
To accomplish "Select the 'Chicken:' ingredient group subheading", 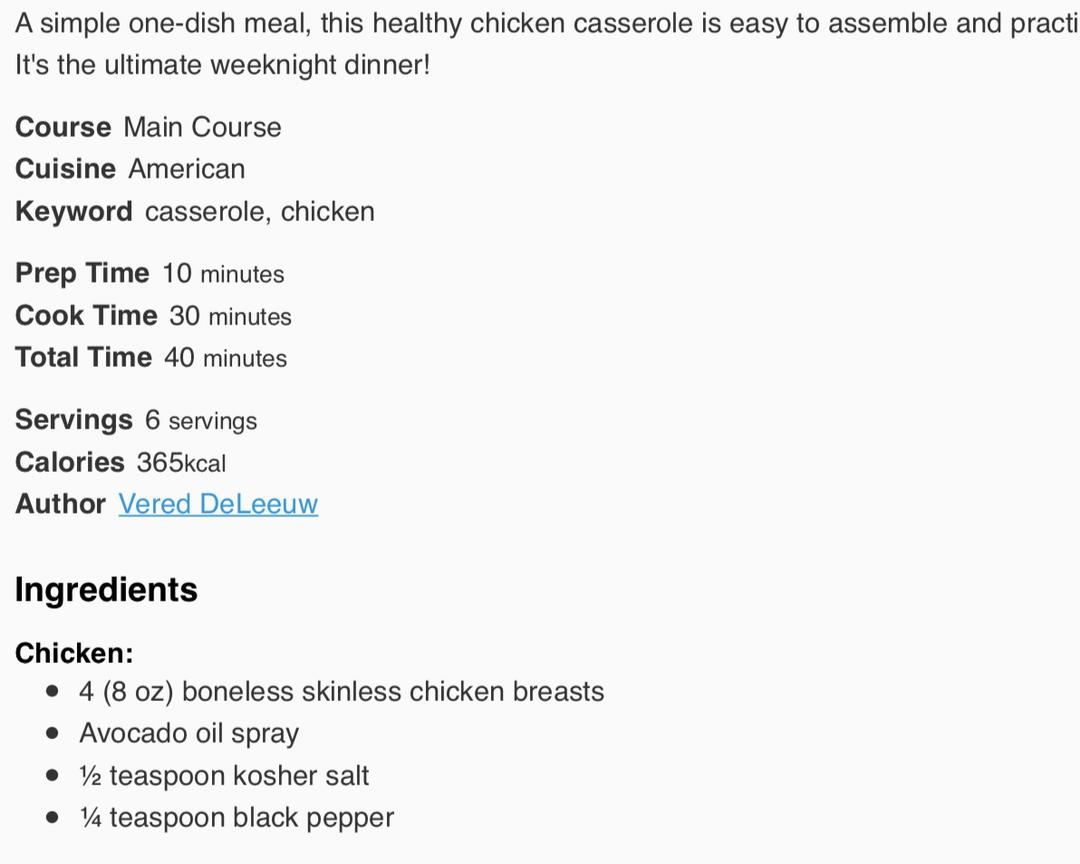I will [x=74, y=653].
